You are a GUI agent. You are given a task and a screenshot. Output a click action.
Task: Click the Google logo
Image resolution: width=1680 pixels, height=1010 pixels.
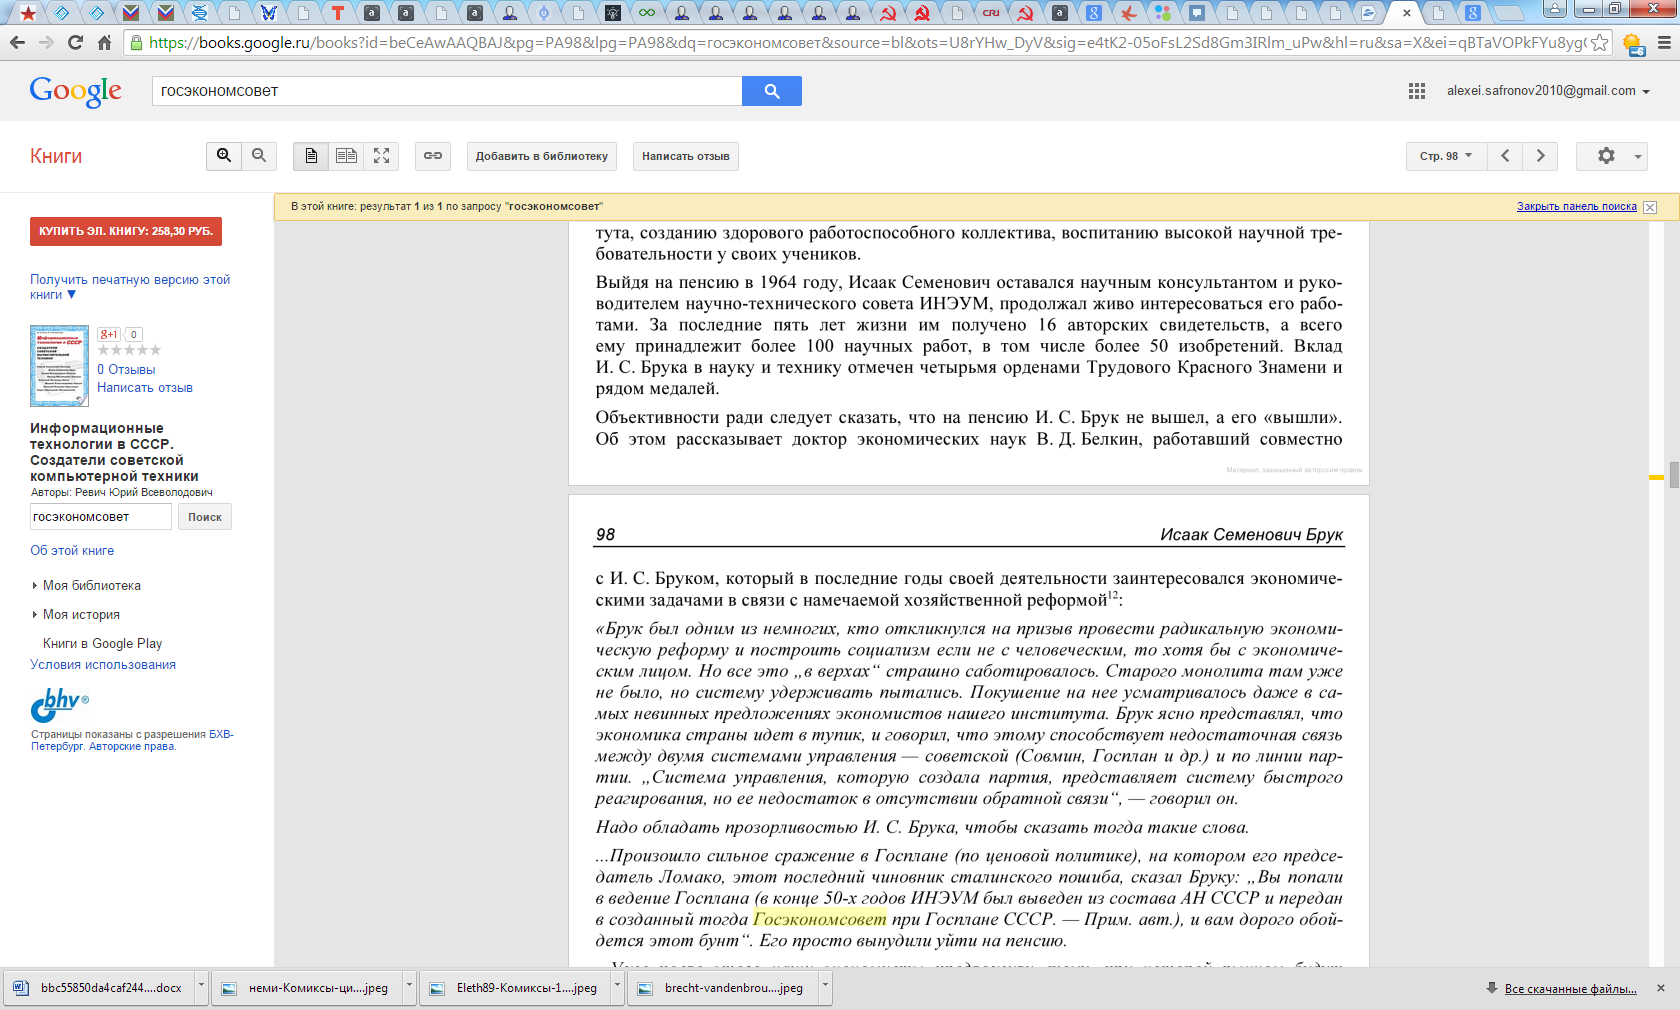click(x=76, y=91)
